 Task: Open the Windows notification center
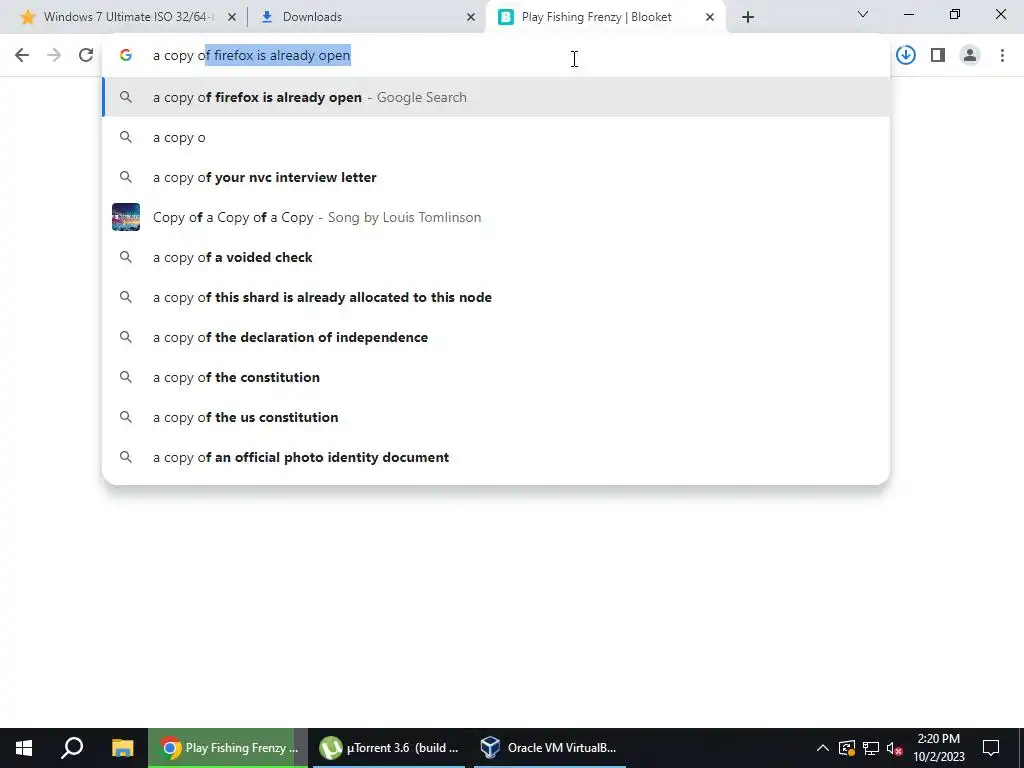tap(991, 748)
